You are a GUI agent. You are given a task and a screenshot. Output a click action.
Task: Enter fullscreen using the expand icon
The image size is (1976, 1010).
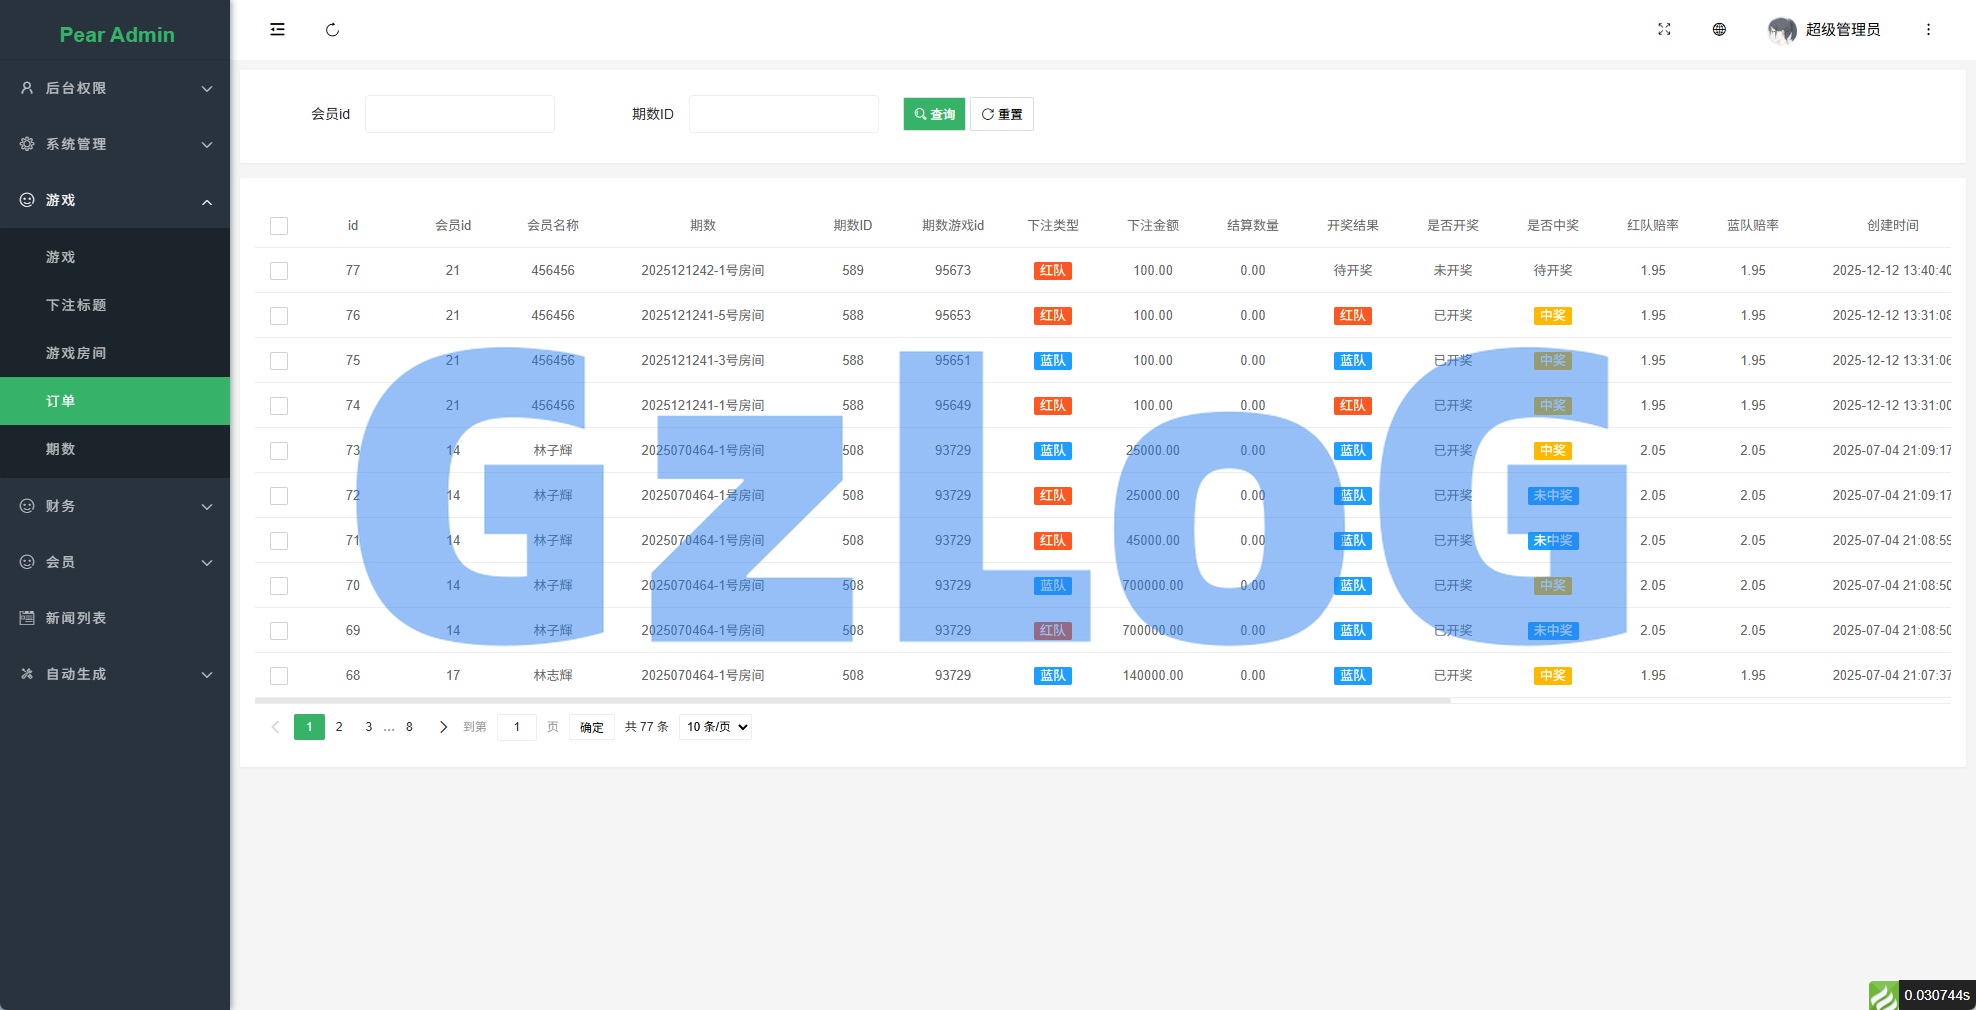1664,30
